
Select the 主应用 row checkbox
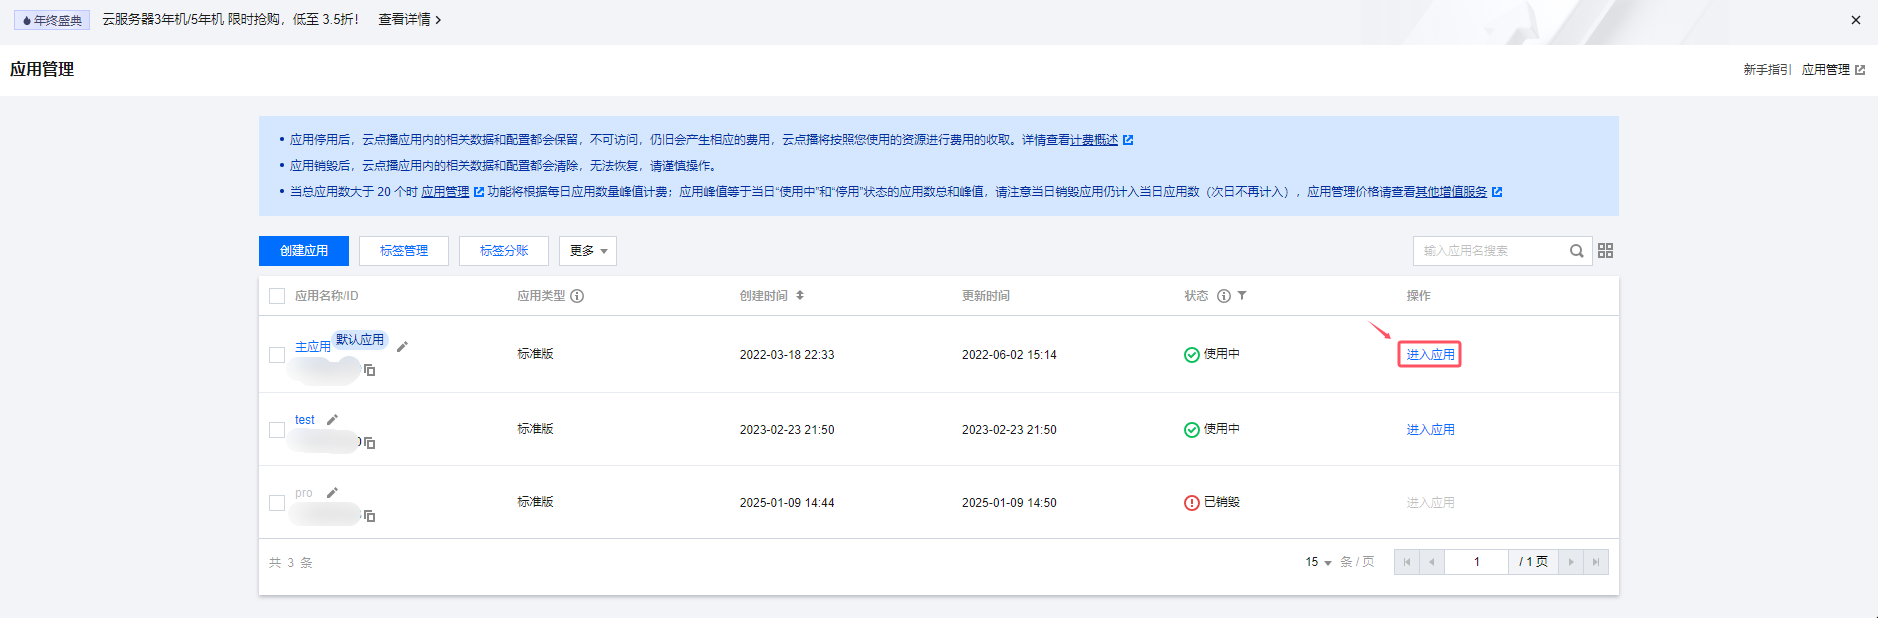(x=277, y=355)
